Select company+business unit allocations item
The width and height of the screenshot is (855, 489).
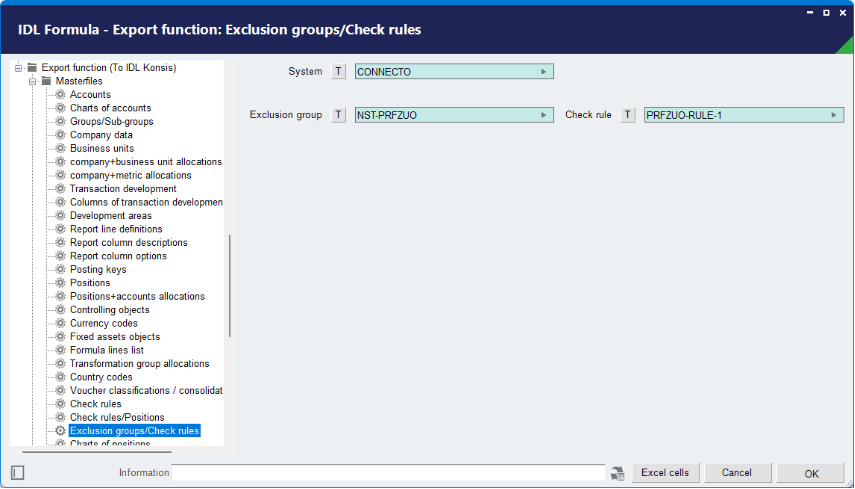tap(146, 162)
